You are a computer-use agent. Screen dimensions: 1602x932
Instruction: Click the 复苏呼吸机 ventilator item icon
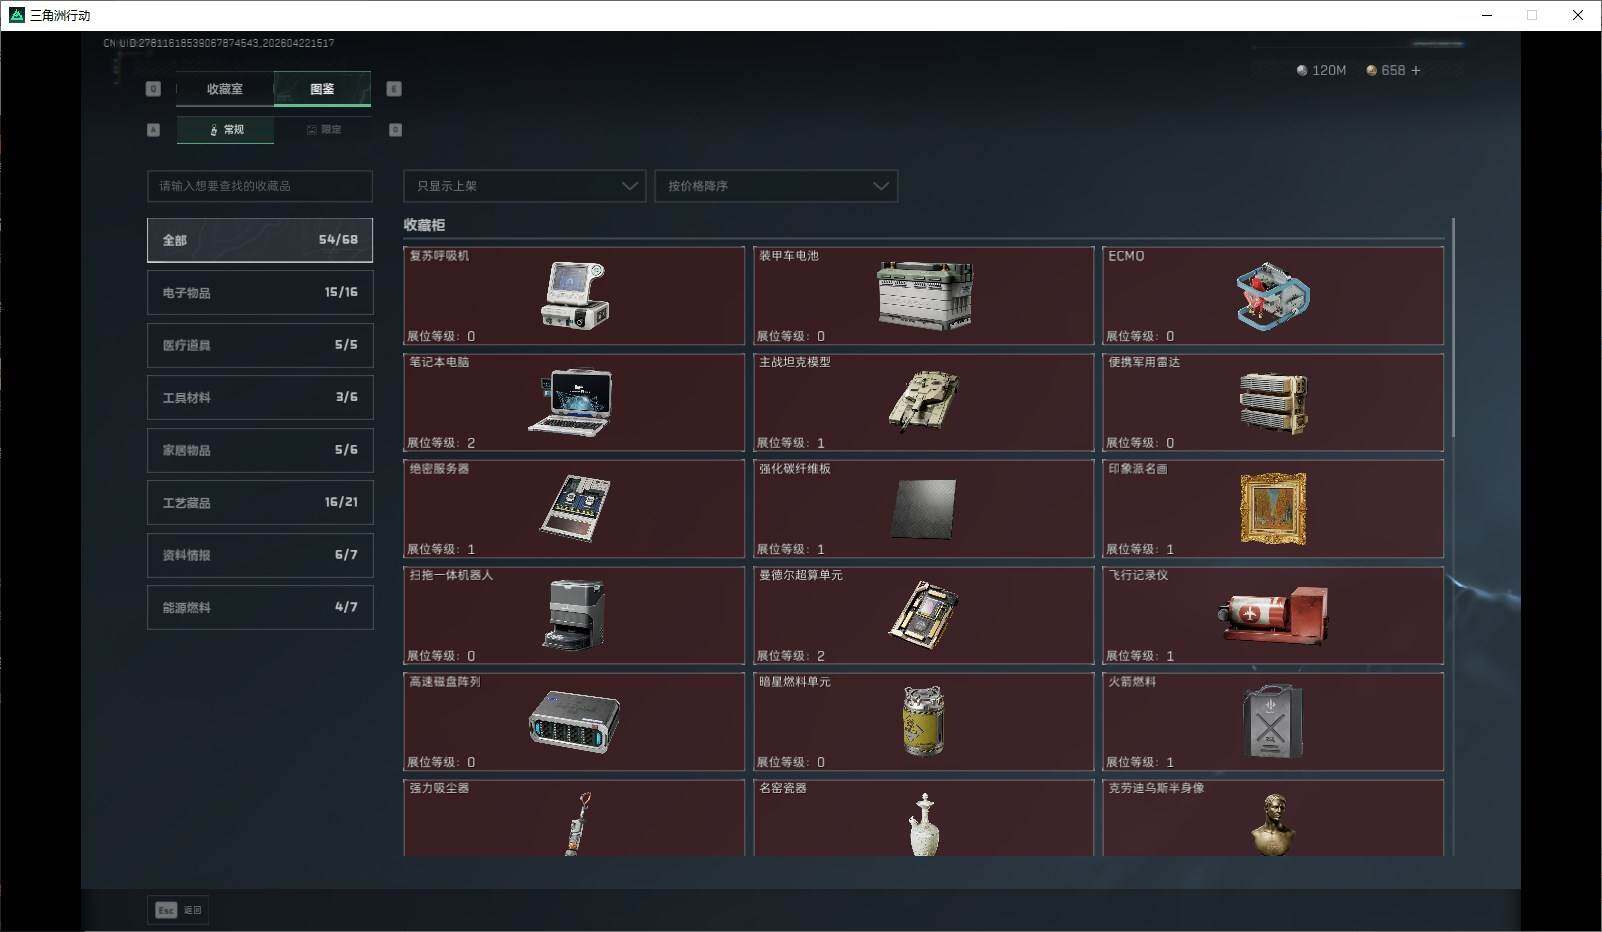point(574,295)
